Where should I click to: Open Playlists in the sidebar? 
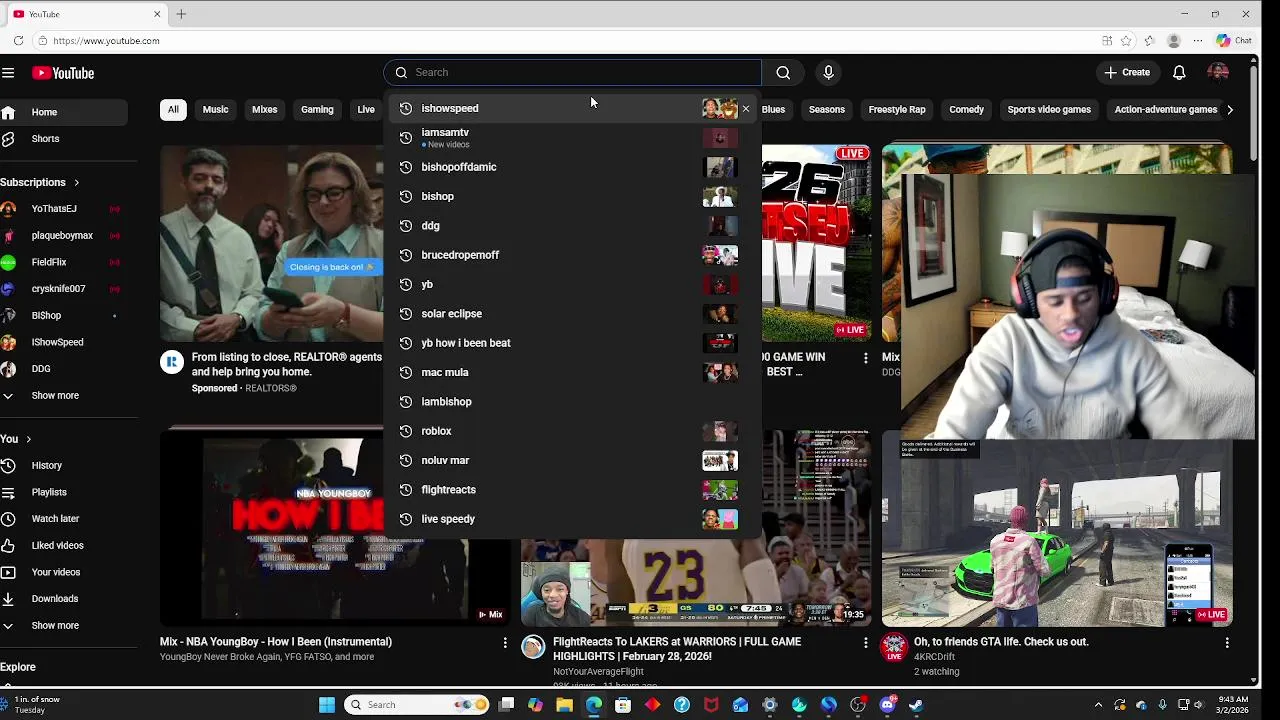coord(49,492)
